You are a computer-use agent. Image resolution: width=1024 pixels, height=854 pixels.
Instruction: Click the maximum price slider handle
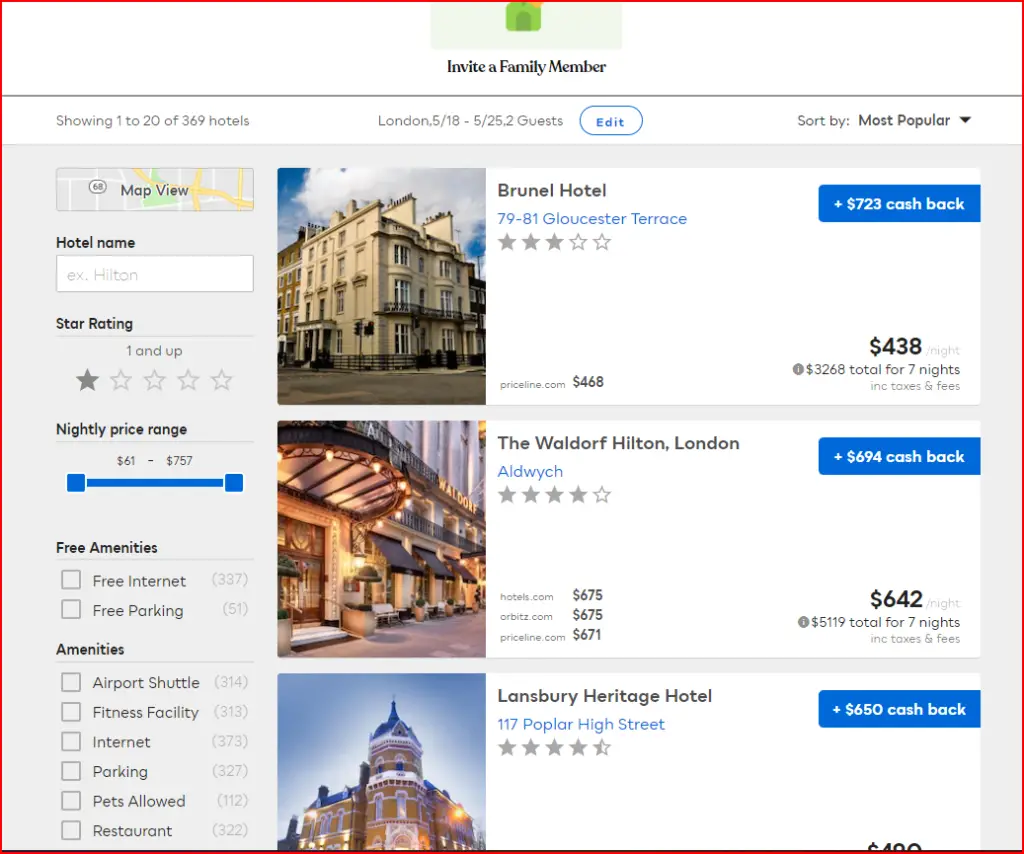click(x=234, y=483)
